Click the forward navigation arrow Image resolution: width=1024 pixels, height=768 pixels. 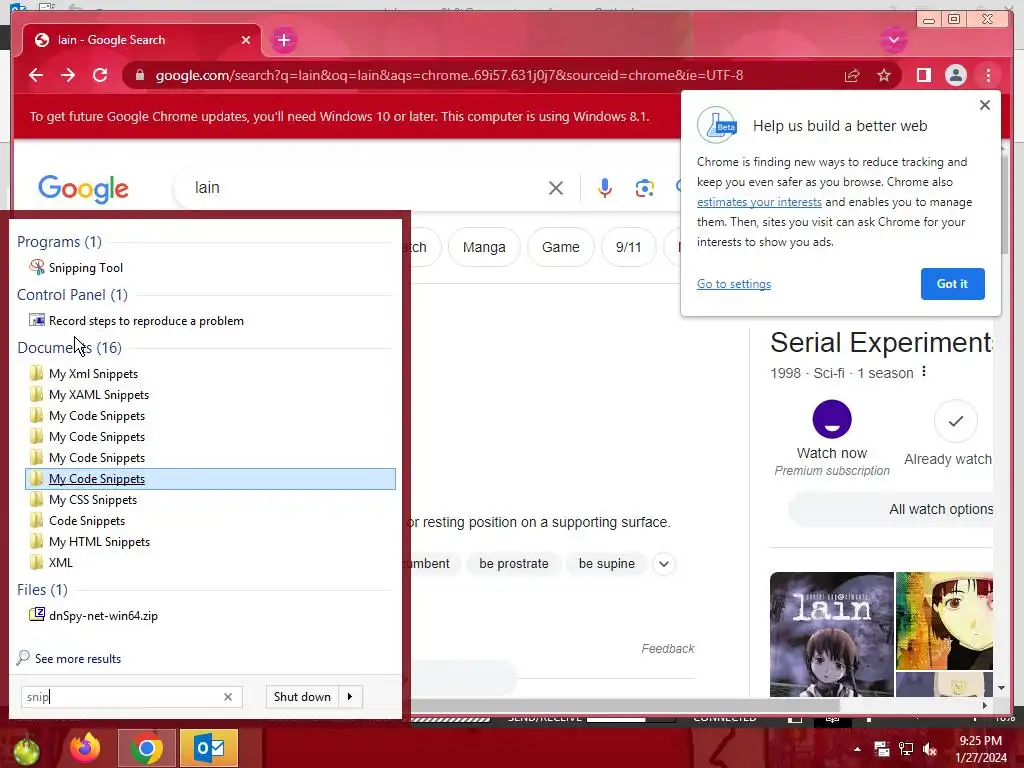(68, 75)
